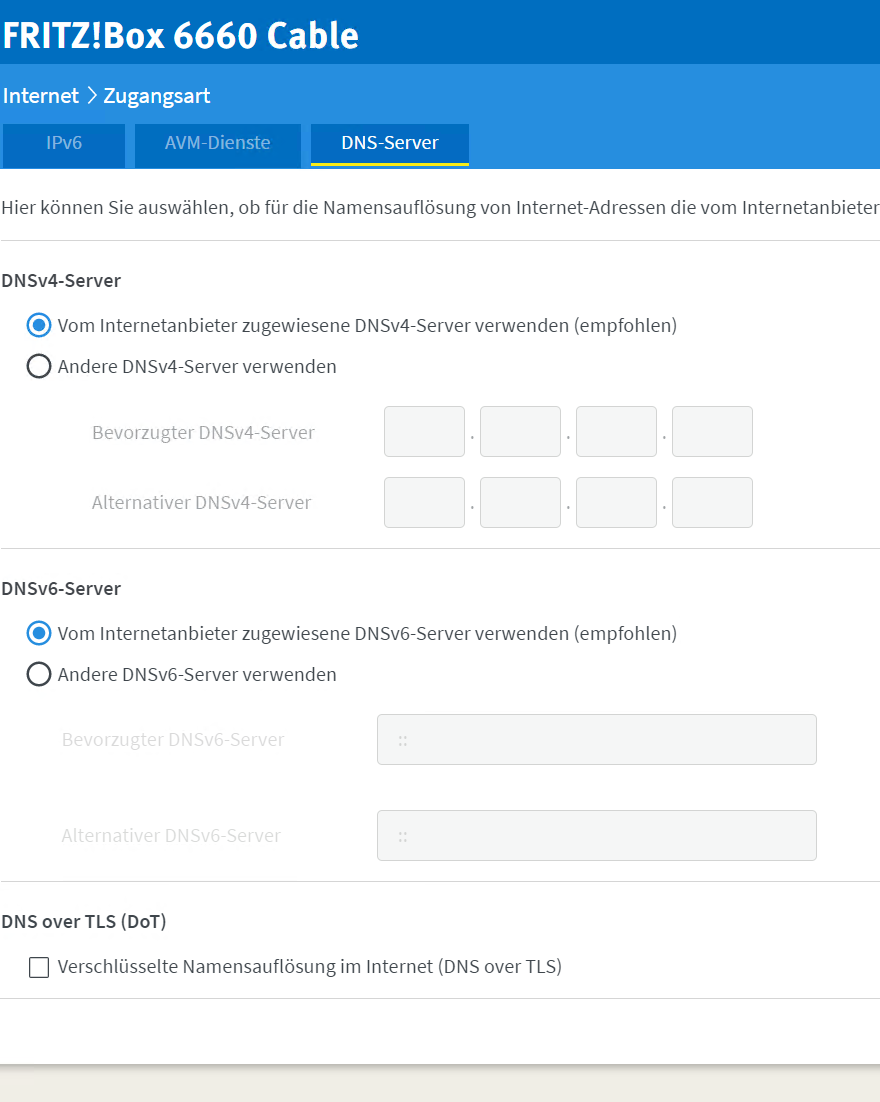Click the breadcrumb chevron between Internet and Zugangsart
The width and height of the screenshot is (880, 1102).
(x=91, y=96)
